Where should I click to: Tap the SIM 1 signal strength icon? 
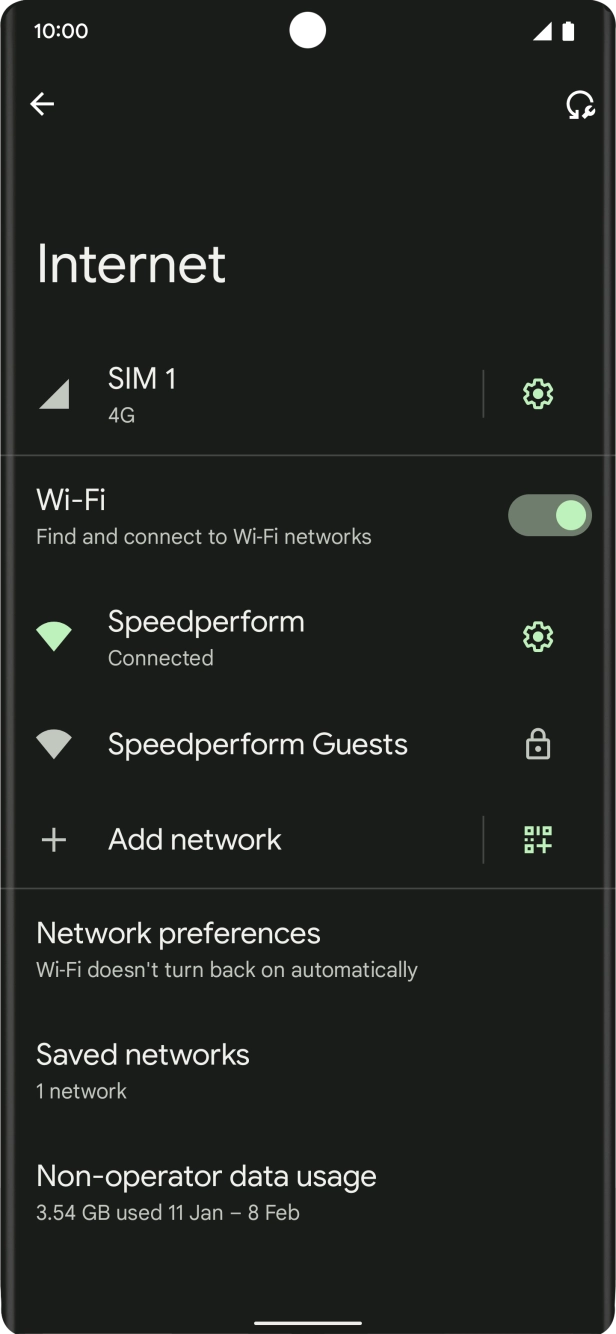tap(54, 394)
